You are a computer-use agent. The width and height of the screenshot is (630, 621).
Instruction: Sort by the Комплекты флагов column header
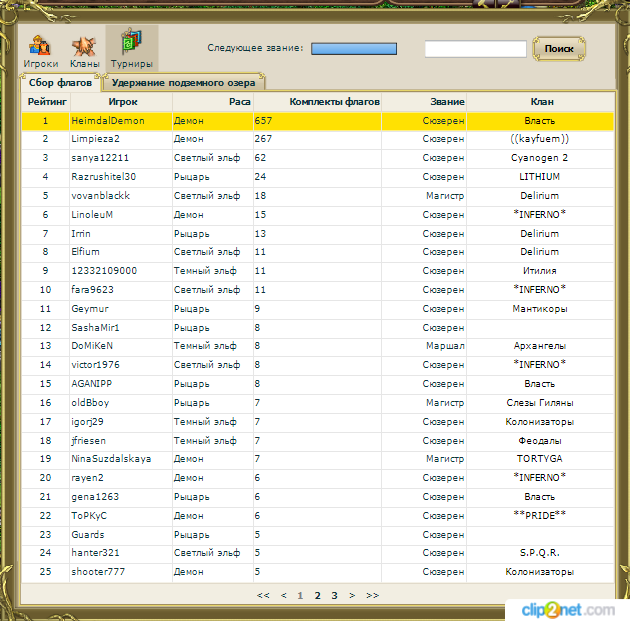[334, 101]
